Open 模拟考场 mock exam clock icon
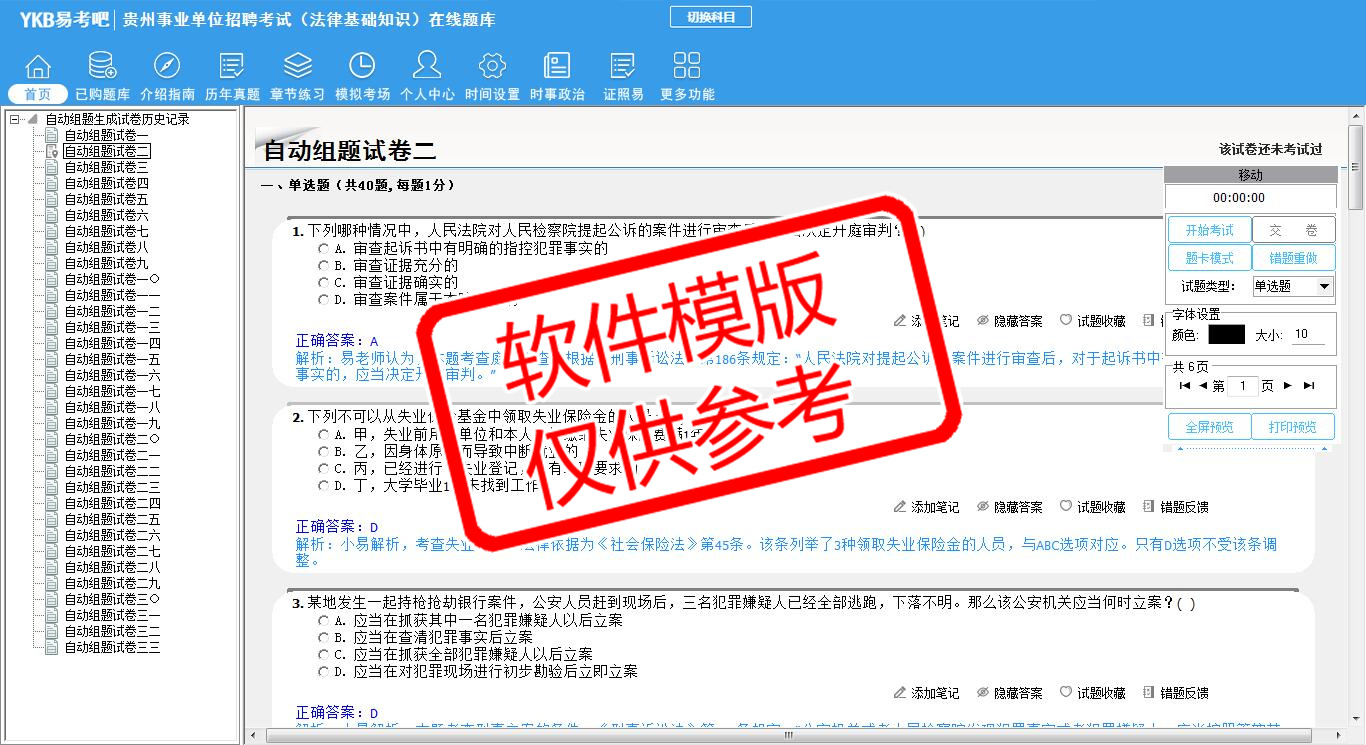This screenshot has height=745, width=1366. pos(362,67)
